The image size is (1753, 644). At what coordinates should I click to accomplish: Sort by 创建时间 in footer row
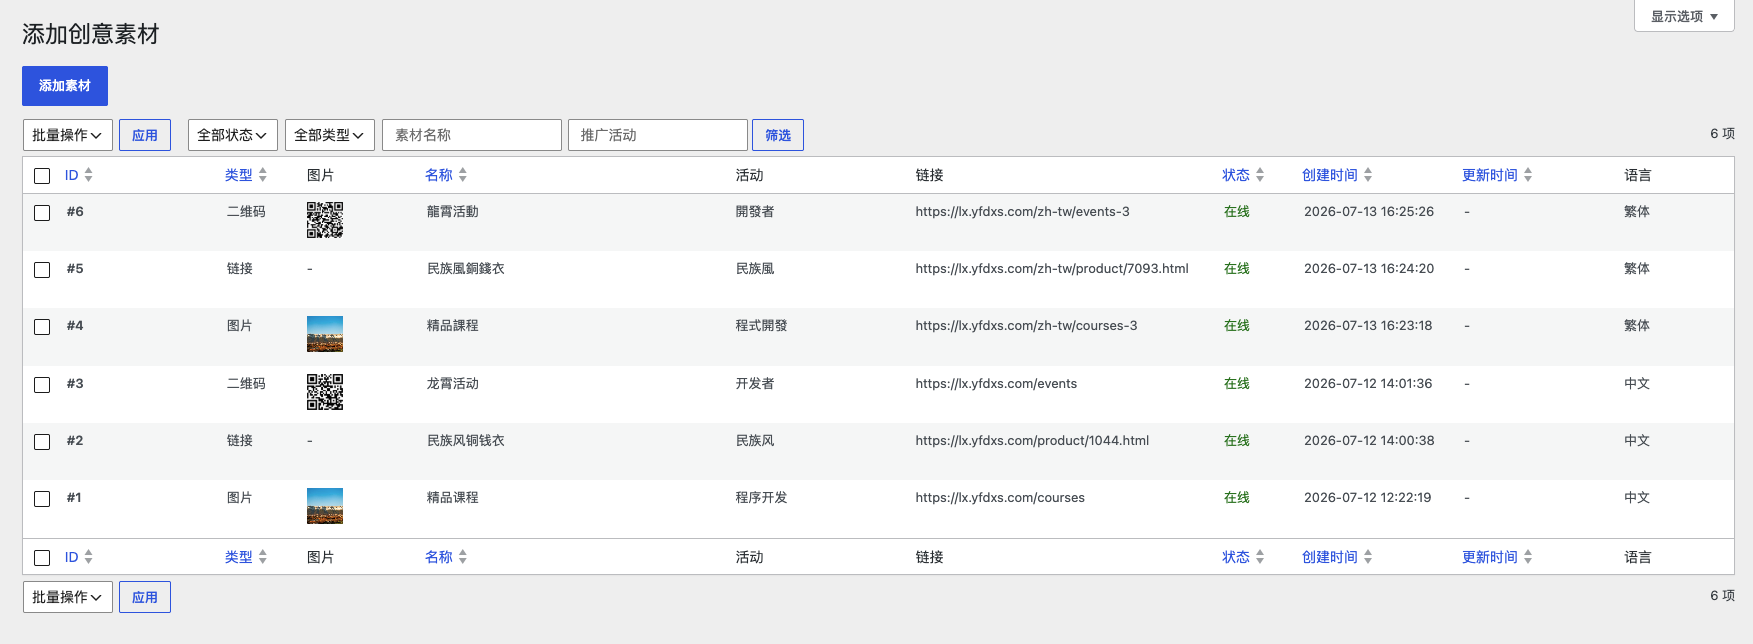(1330, 557)
